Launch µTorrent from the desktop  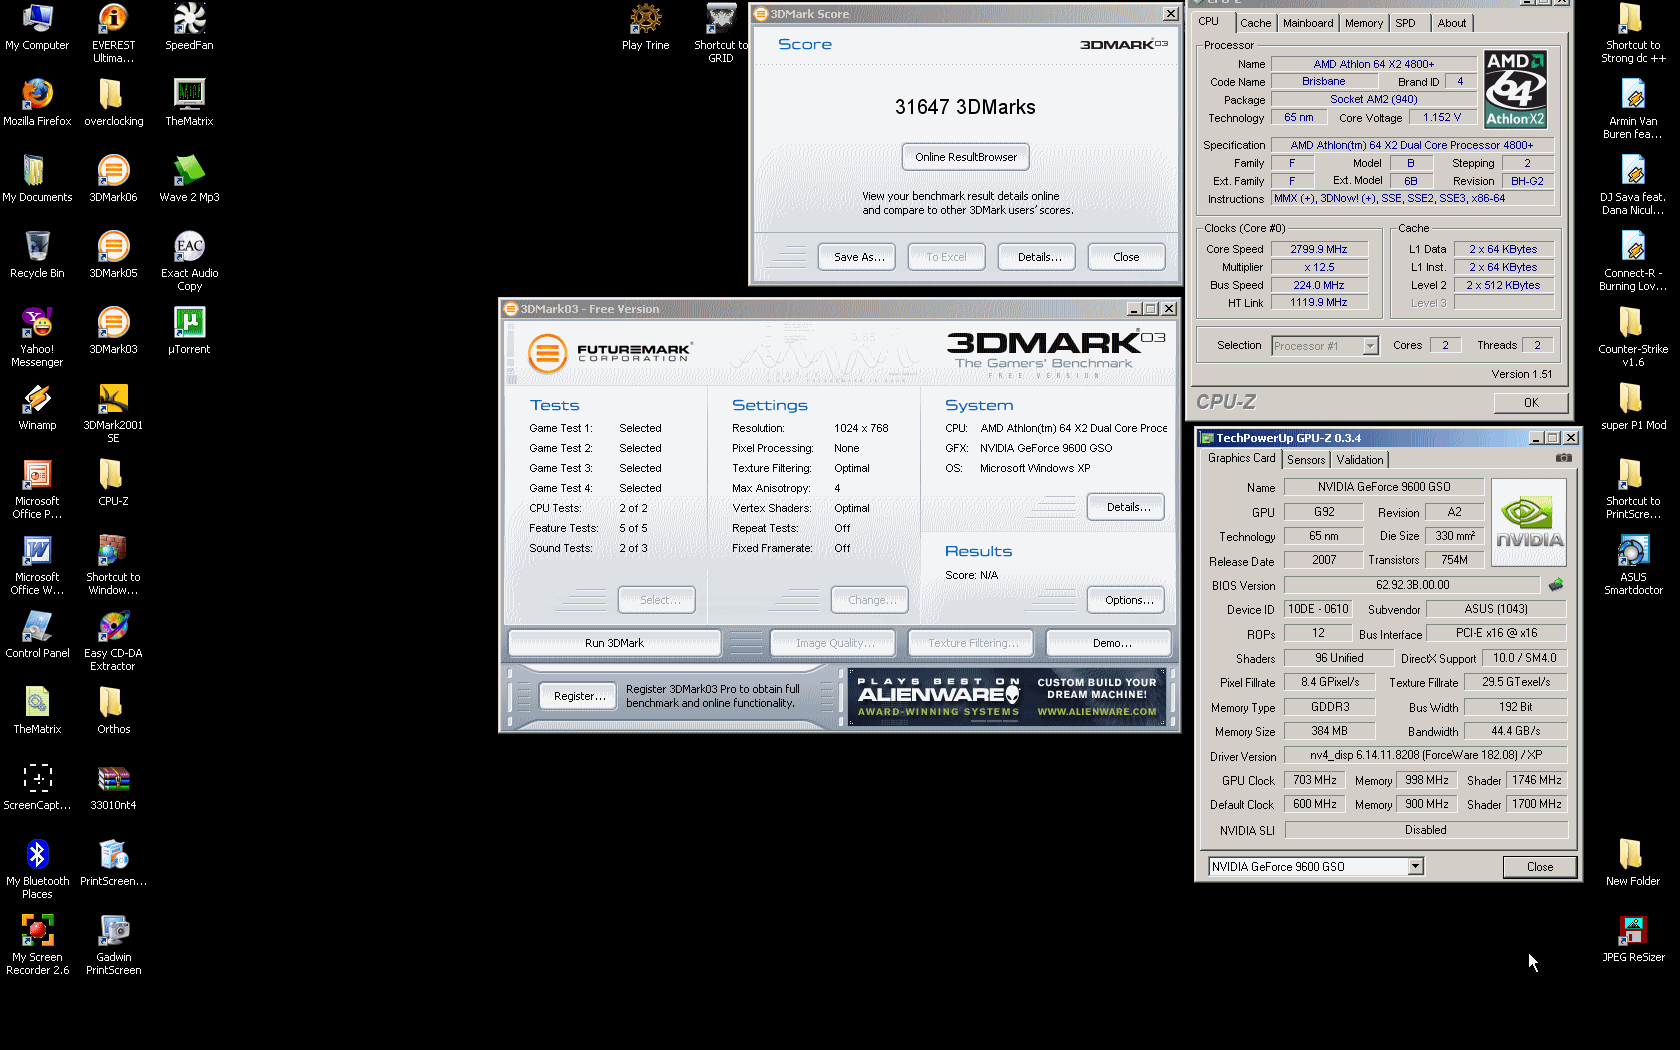point(189,331)
